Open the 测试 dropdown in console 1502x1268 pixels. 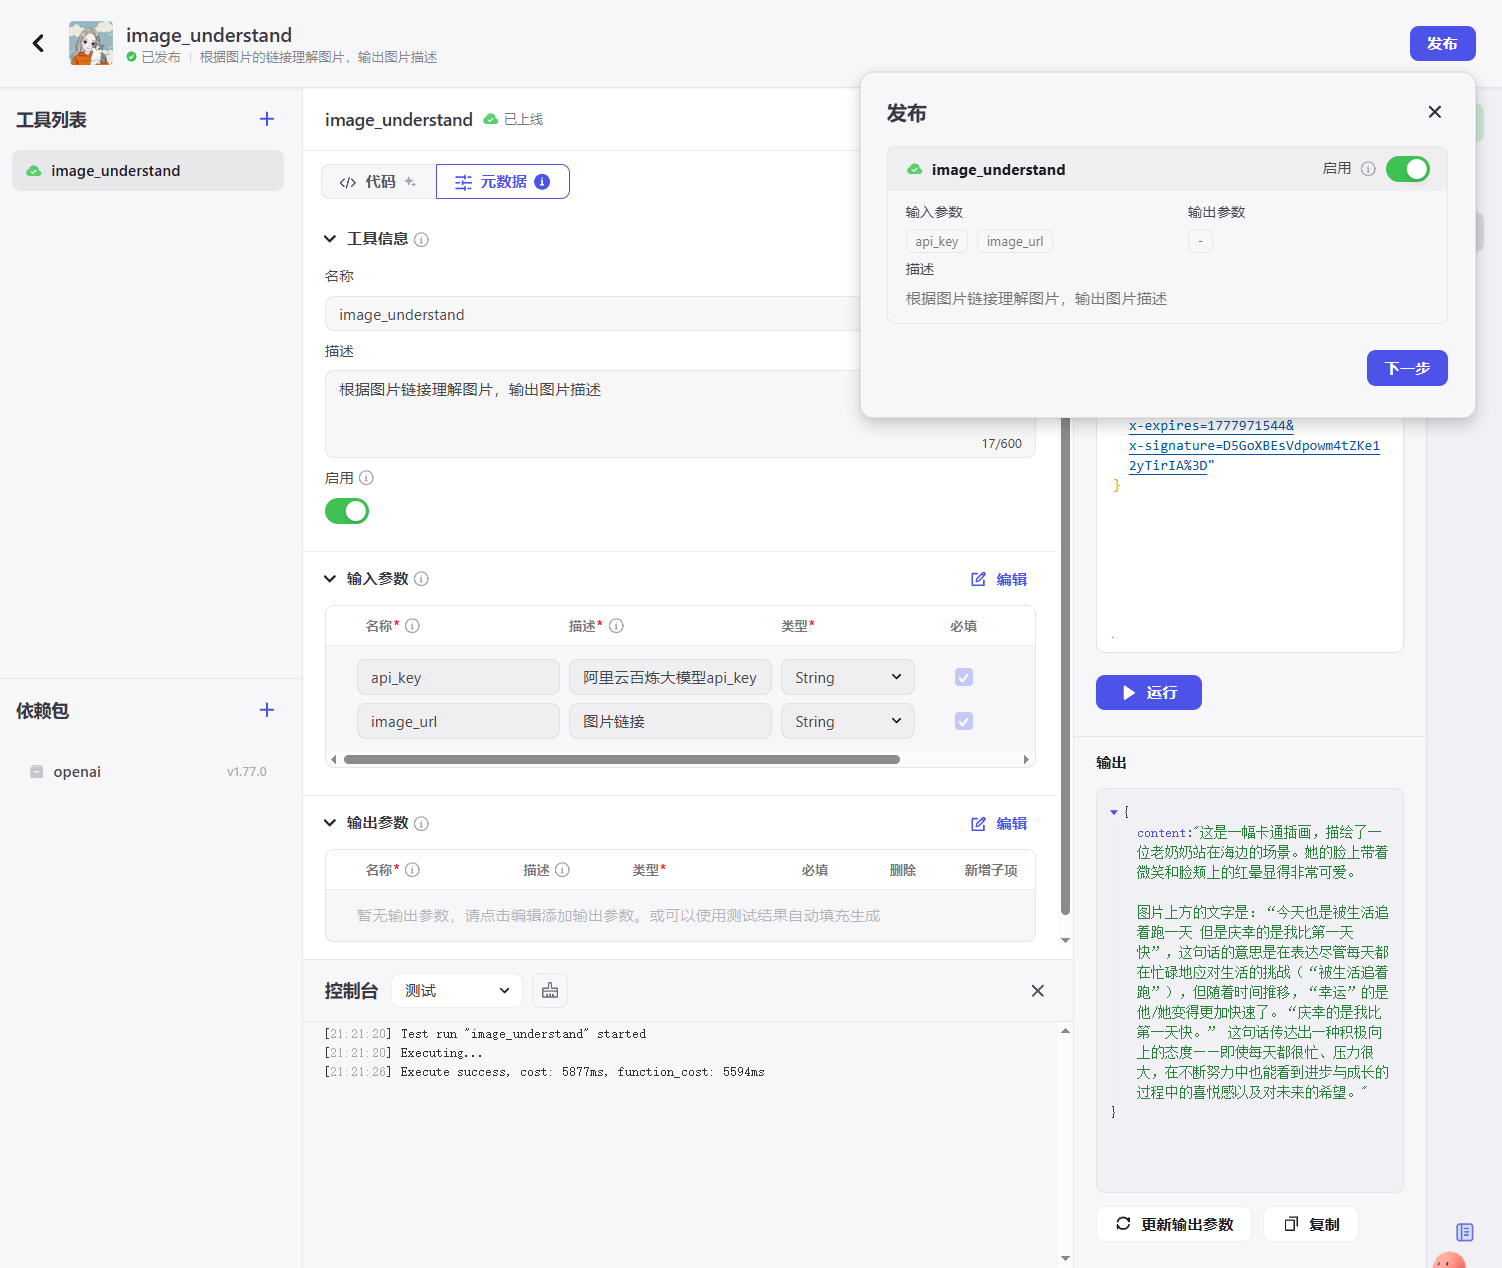457,990
